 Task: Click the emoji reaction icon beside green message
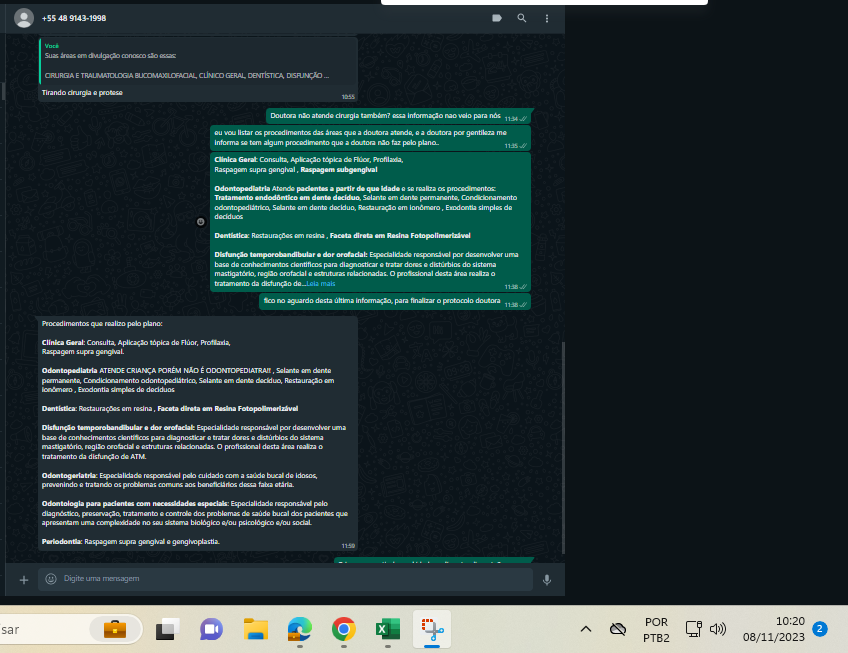click(x=201, y=222)
